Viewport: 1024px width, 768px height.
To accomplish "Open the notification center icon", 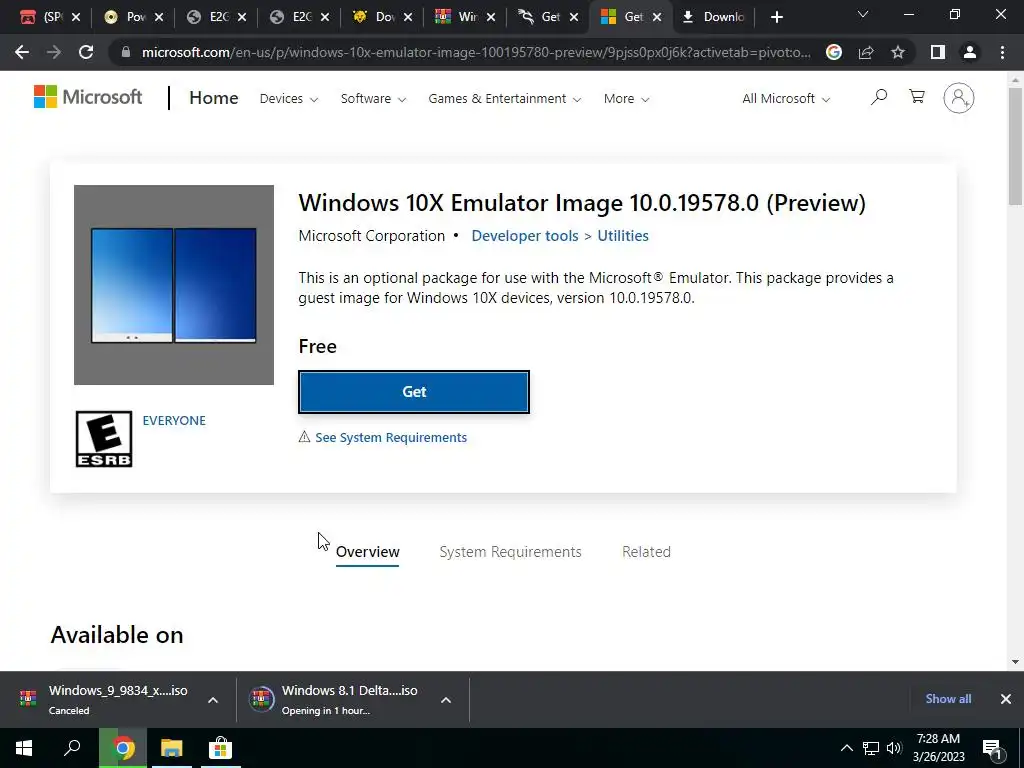I will pyautogui.click(x=992, y=749).
